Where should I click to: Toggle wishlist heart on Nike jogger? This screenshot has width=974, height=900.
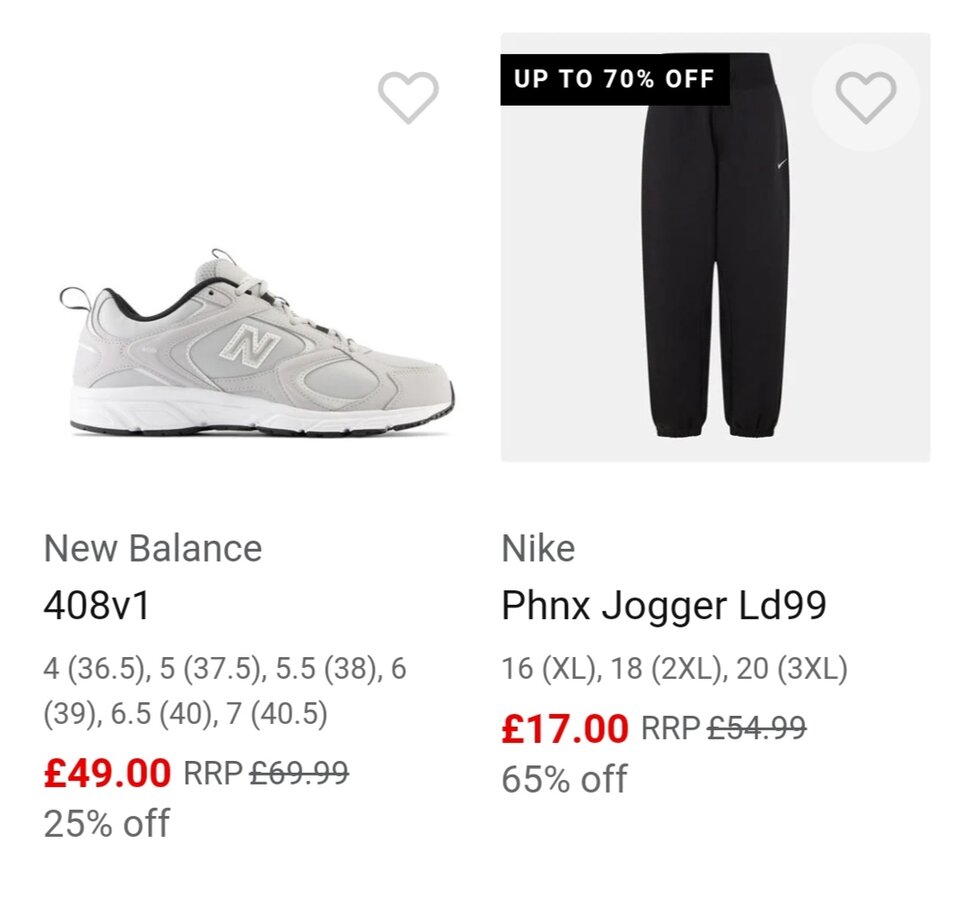click(865, 98)
